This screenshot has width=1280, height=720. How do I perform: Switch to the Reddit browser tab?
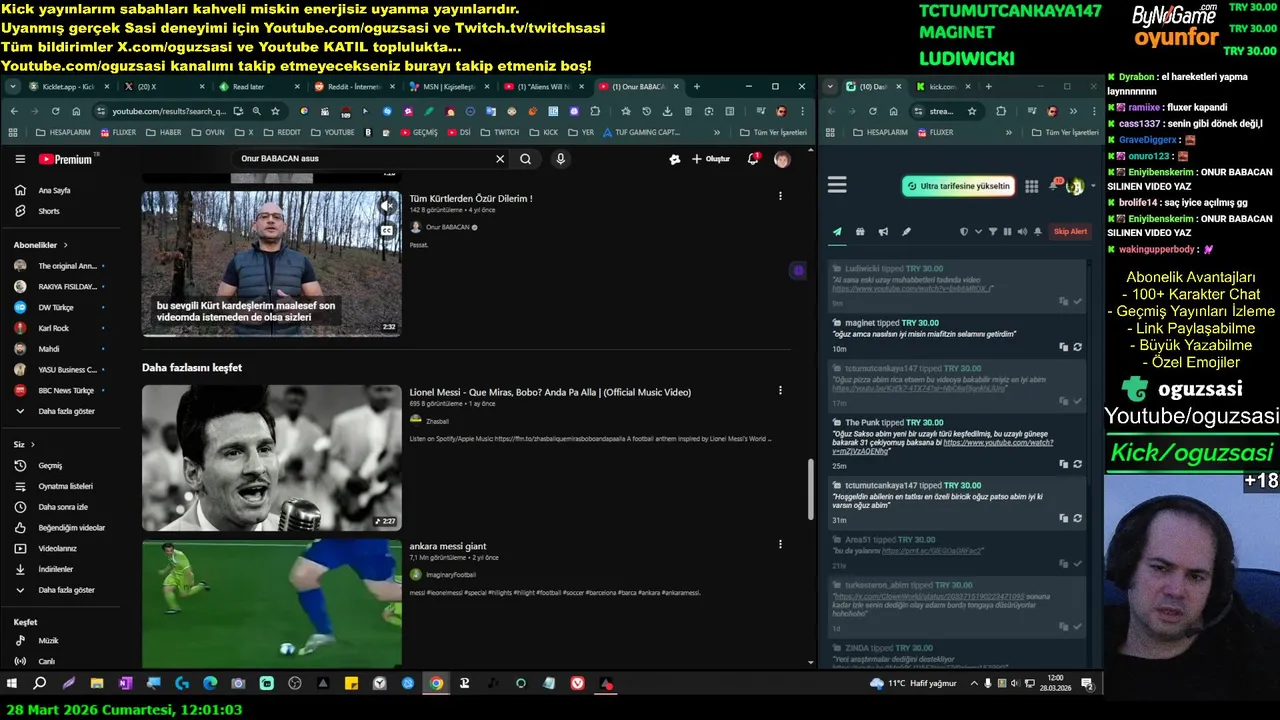[354, 87]
